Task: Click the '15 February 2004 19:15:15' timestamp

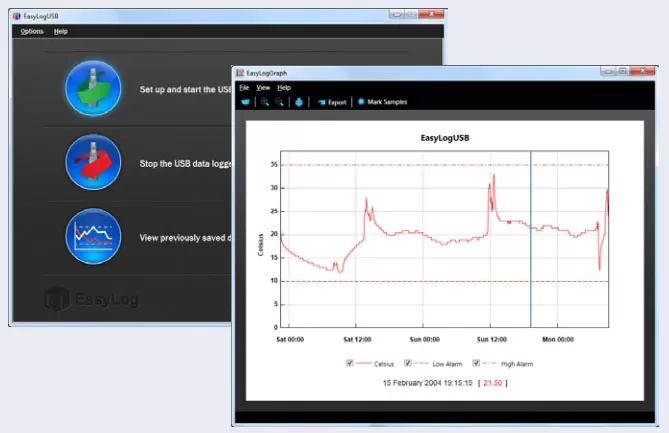Action: [428, 383]
